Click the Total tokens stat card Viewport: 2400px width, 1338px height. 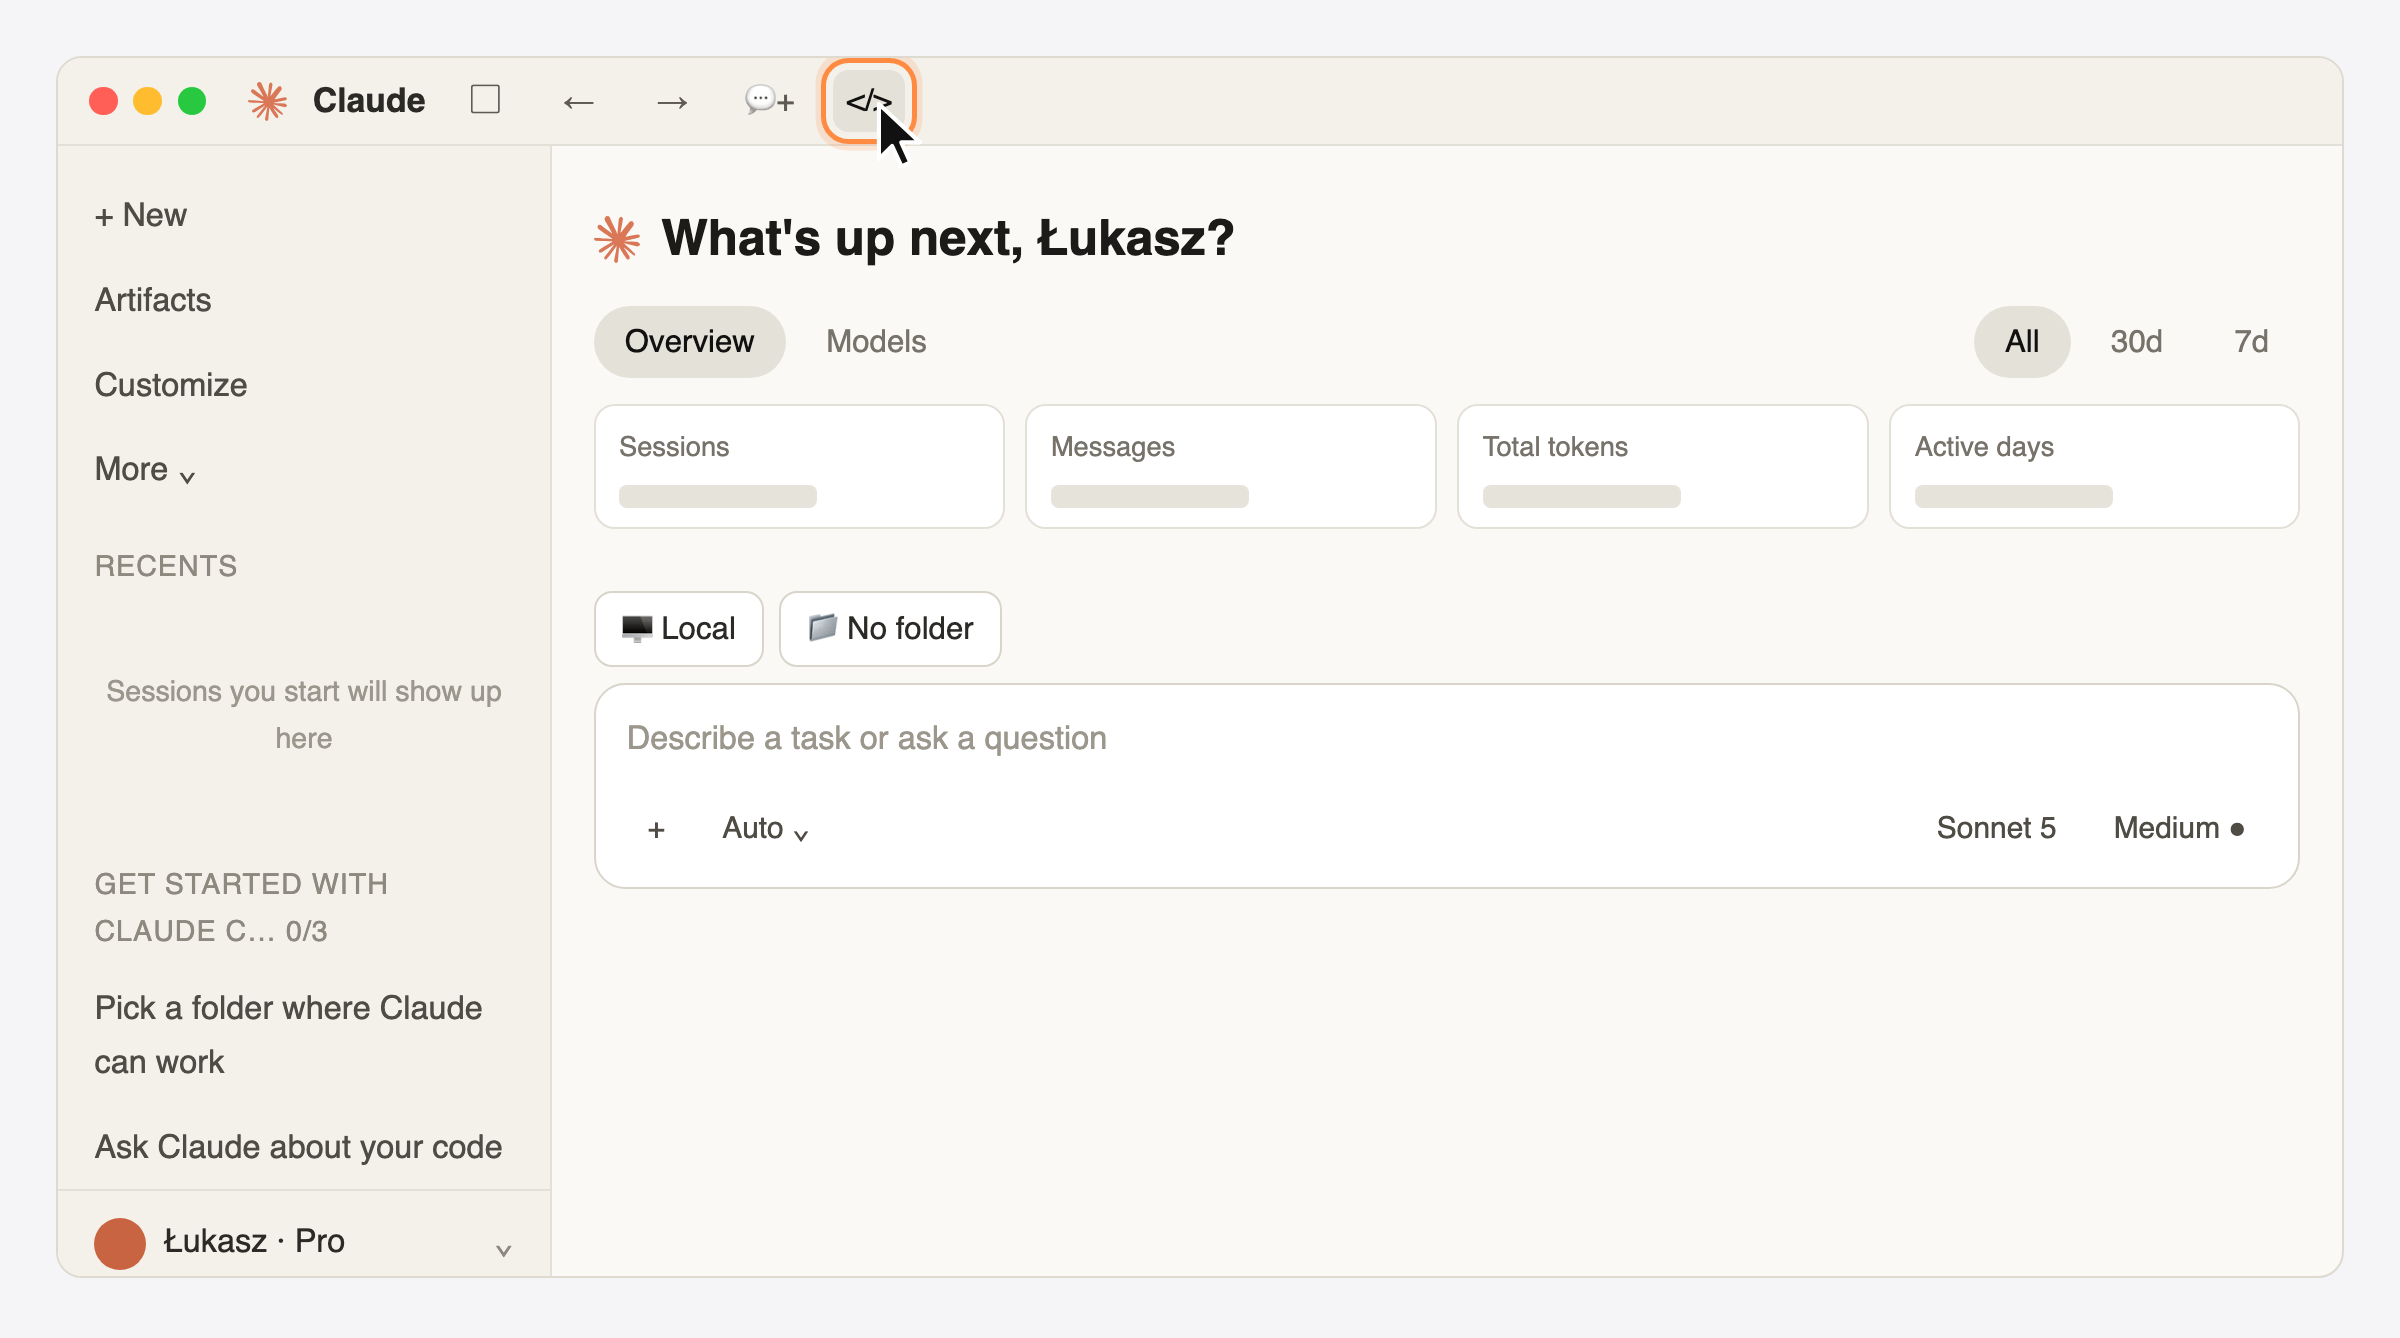pos(1662,467)
